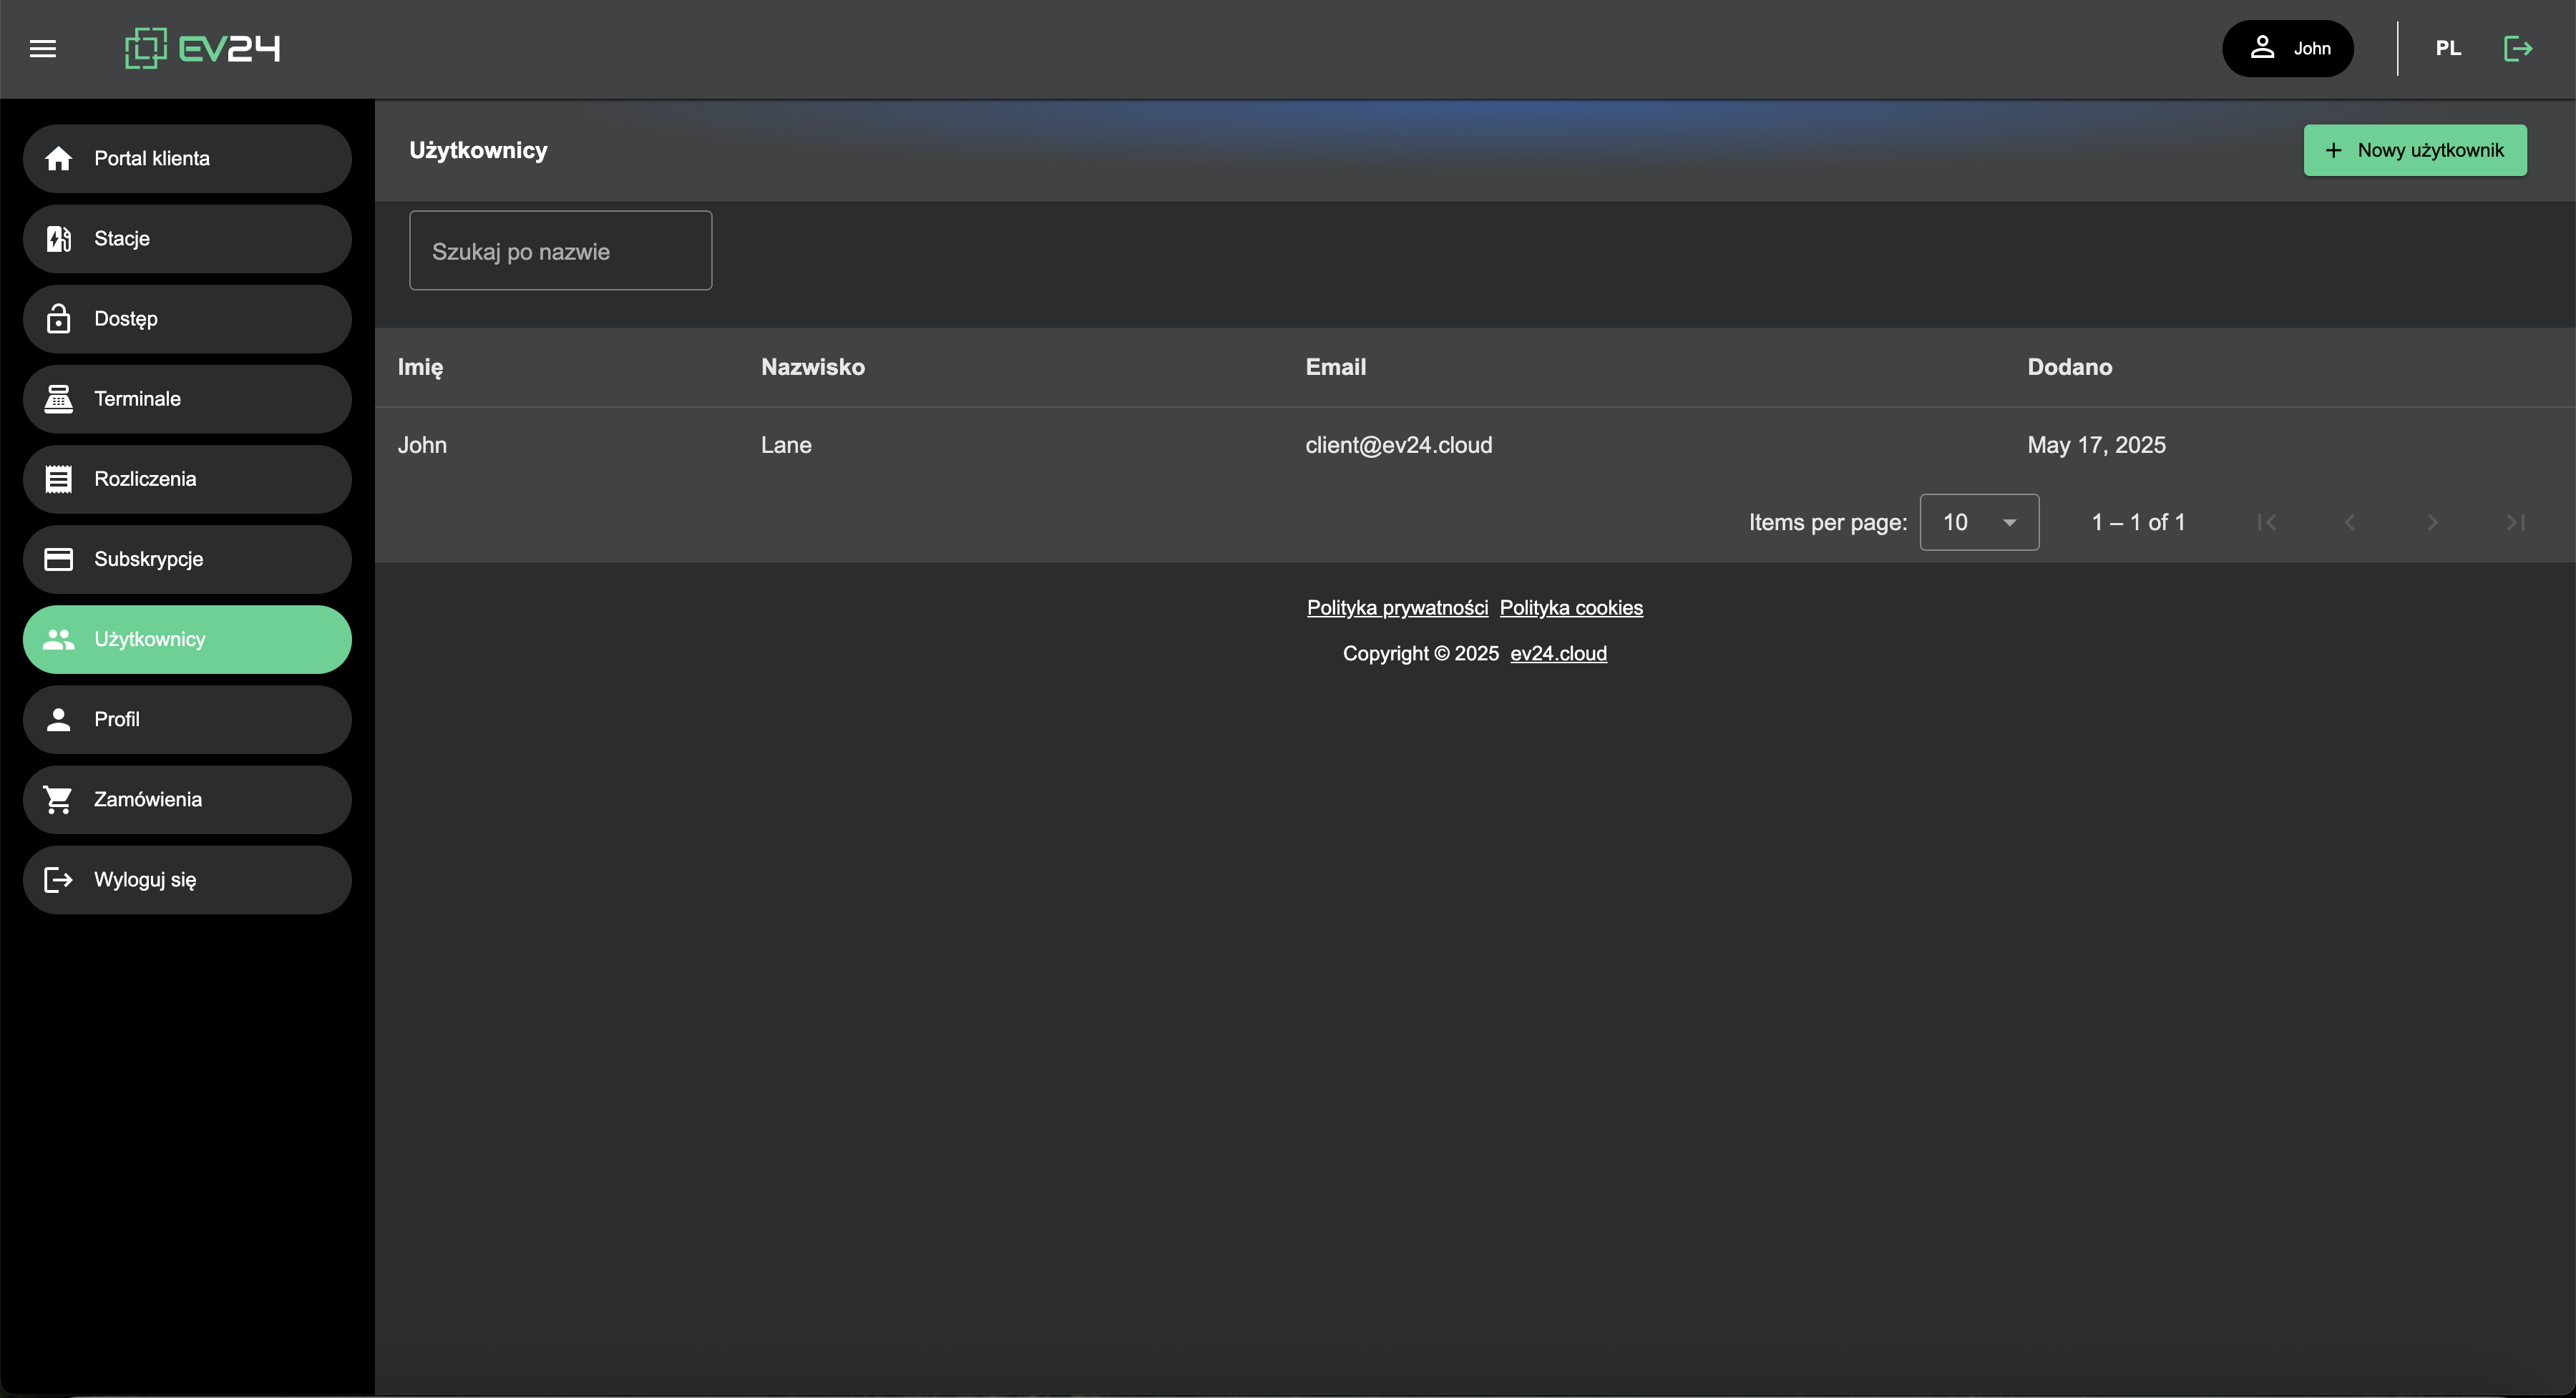This screenshot has height=1398, width=2576.
Task: Click the Zamówienia shopping cart icon
Action: click(59, 799)
